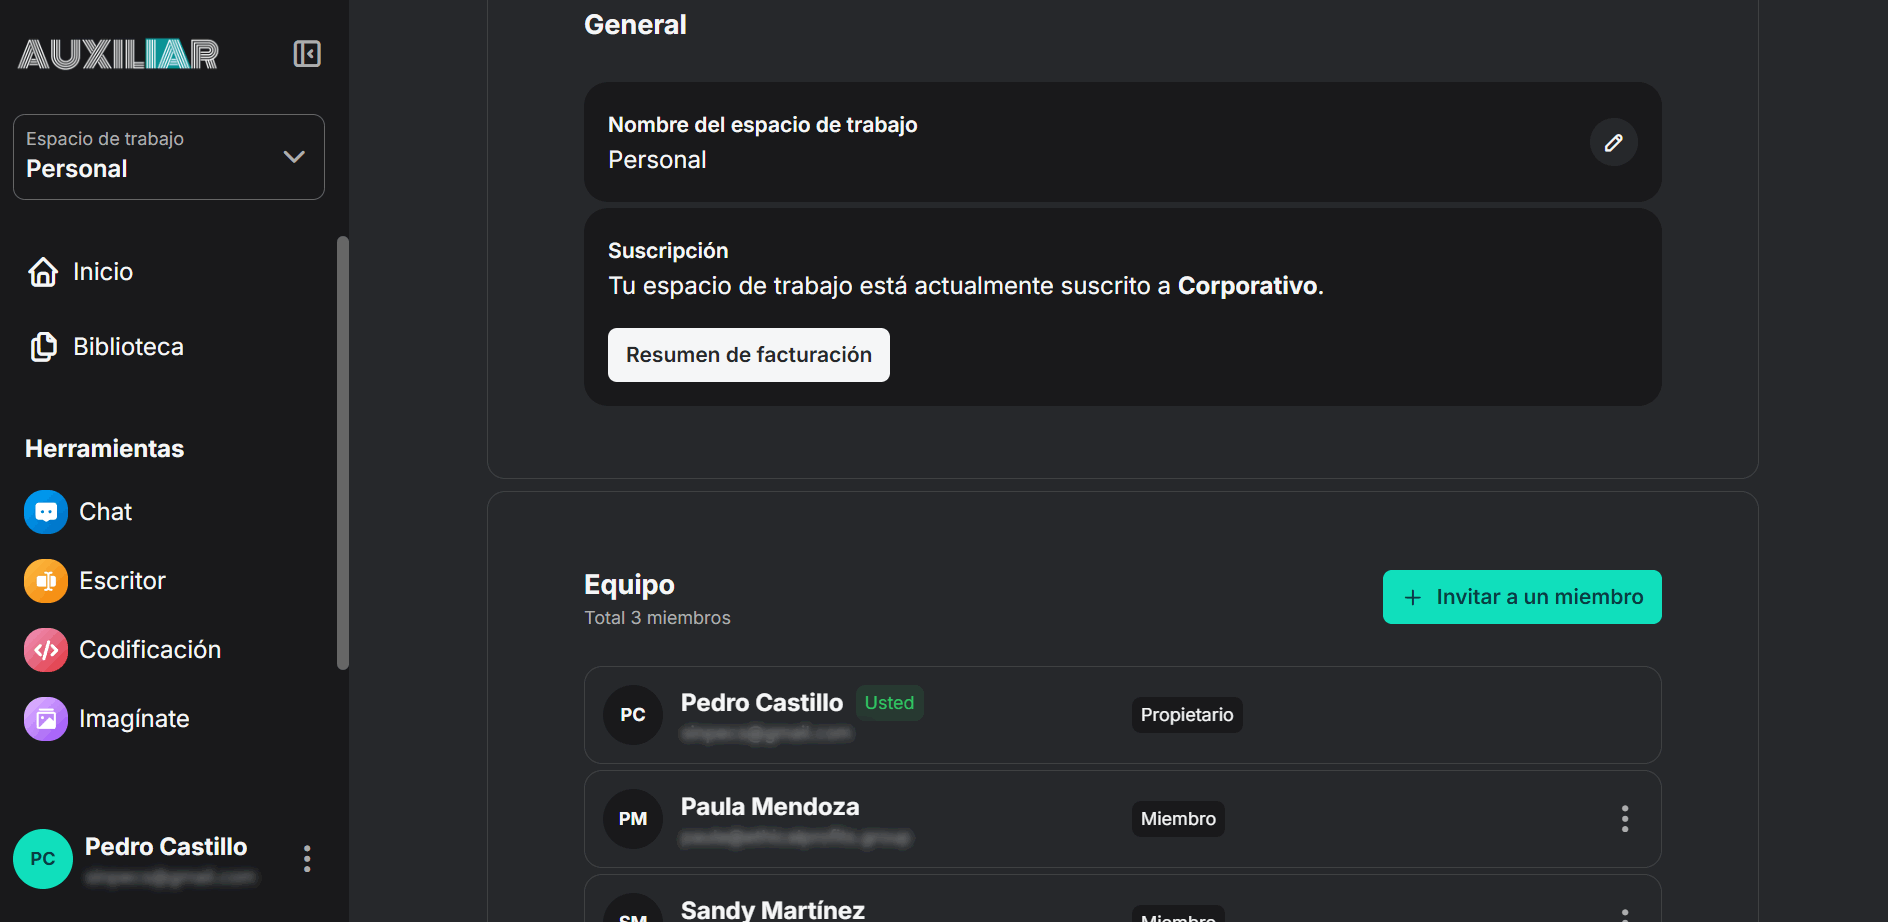Open the Espacio de trabajo Personal dropdown
The height and width of the screenshot is (922, 1888).
168,157
